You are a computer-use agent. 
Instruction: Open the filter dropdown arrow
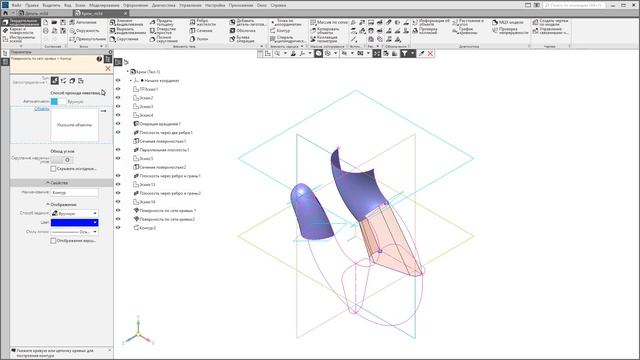(413, 53)
